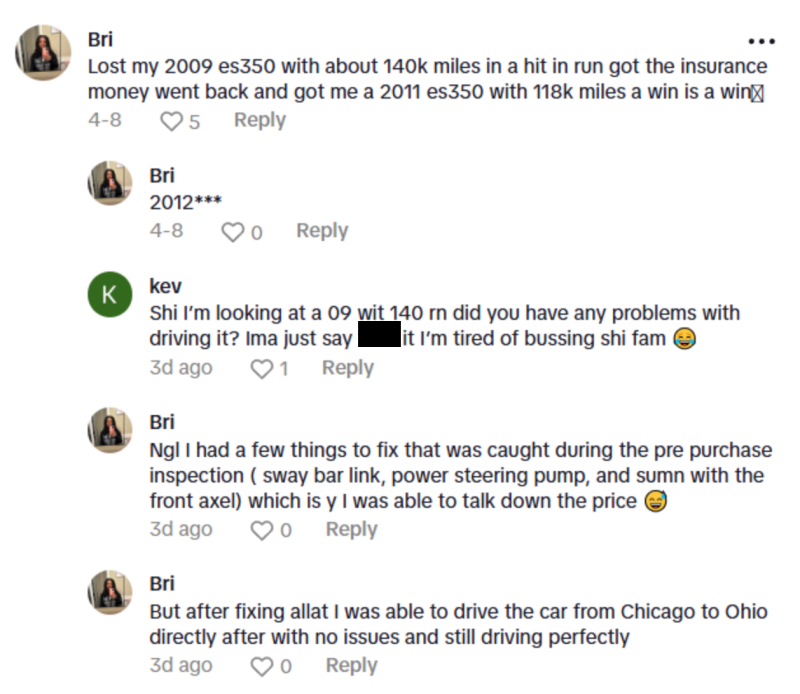Open Bri's avatar on top comment

[x=43, y=53]
